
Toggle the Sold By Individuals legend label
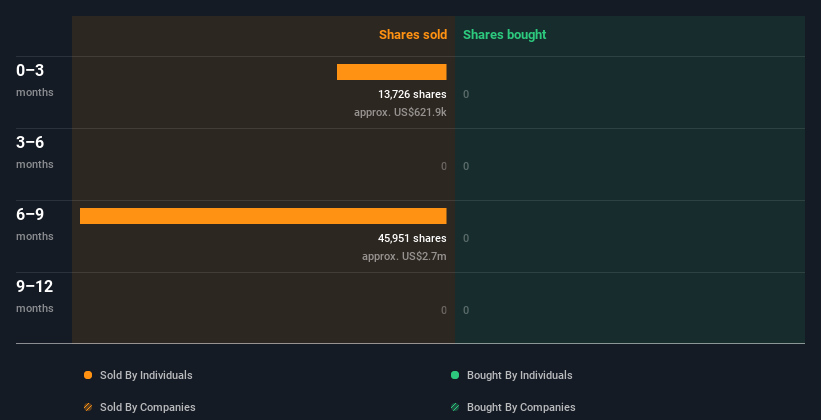(x=145, y=375)
